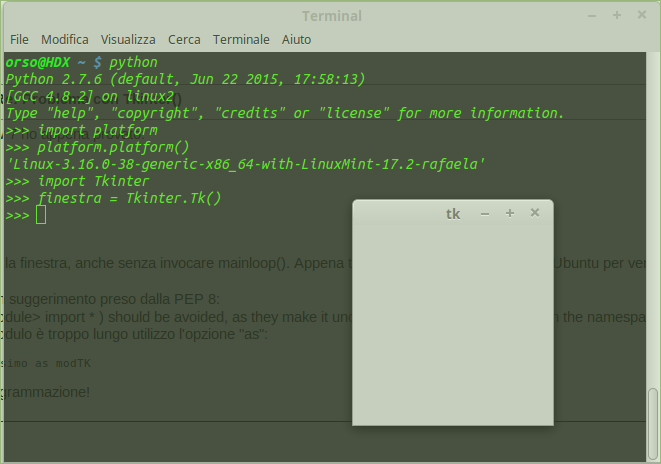
Task: Click the cursor block at Python prompt
Action: [41, 215]
